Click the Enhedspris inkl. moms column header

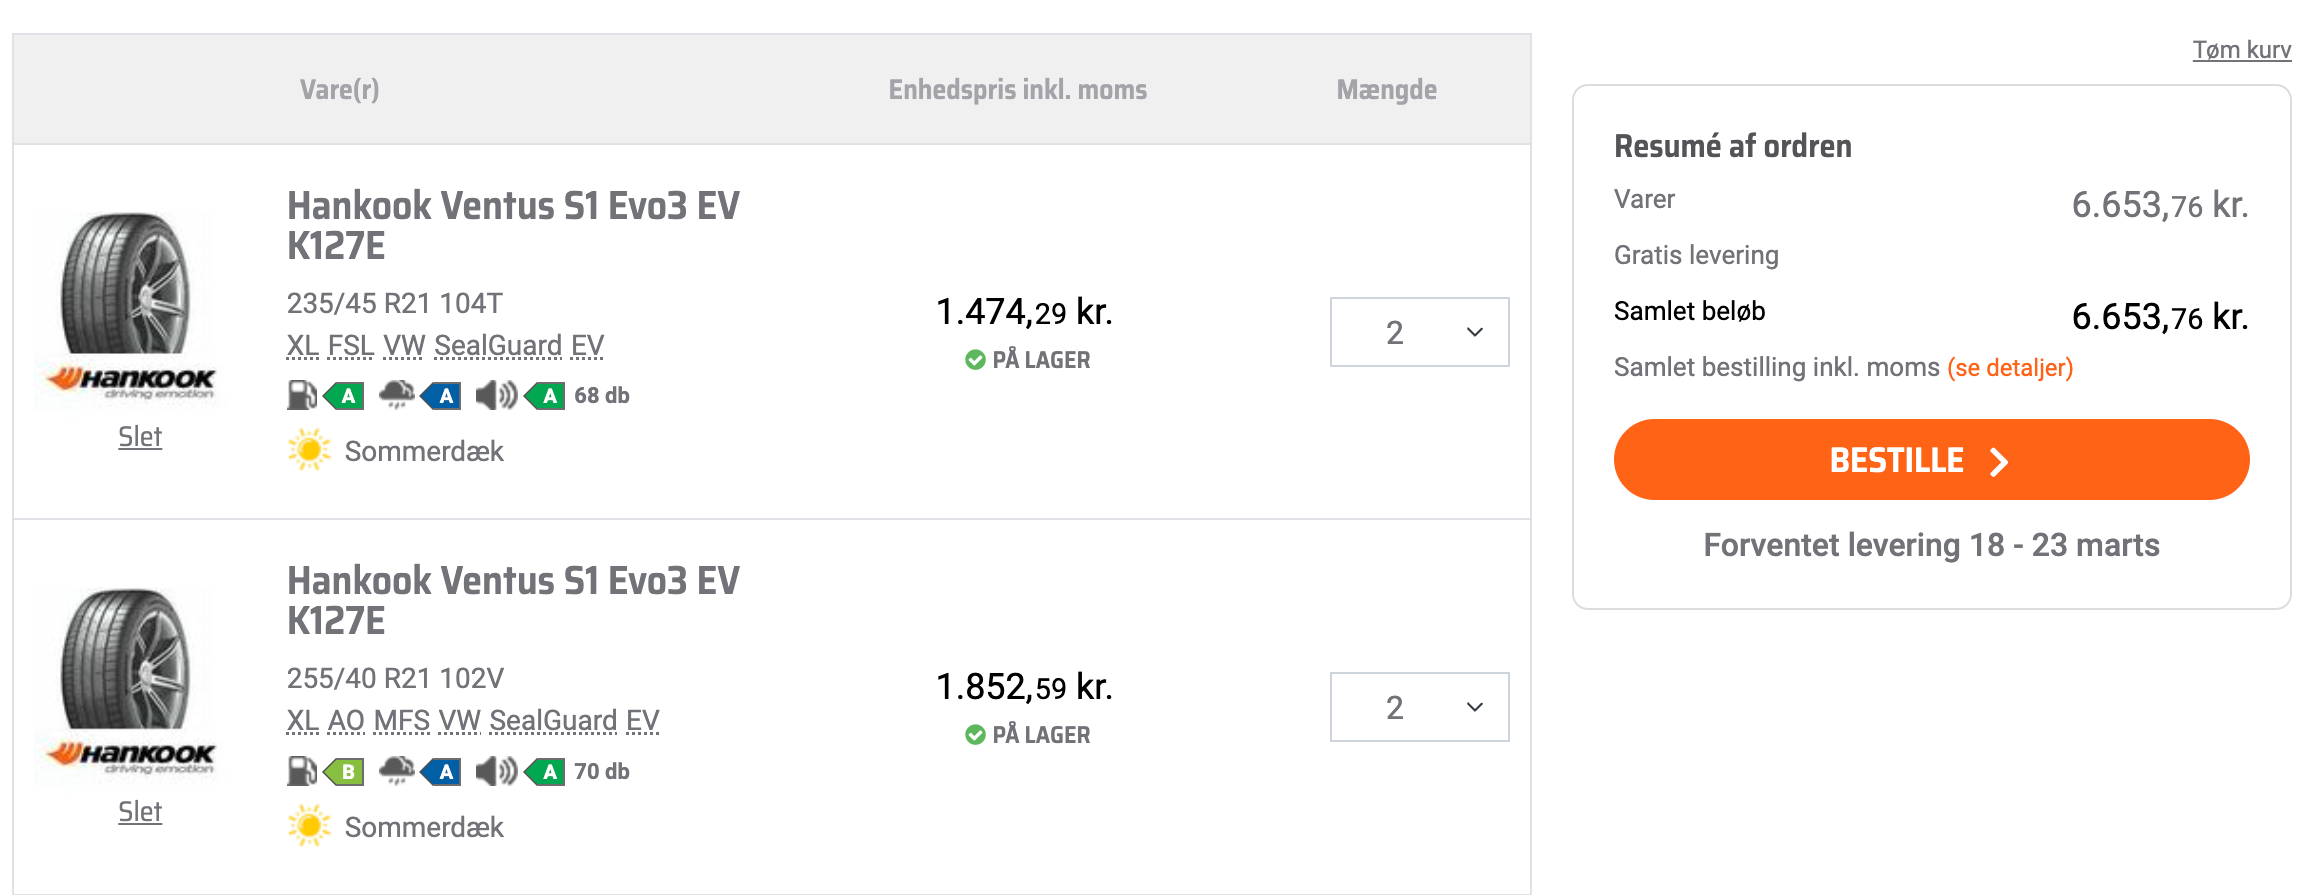1017,89
